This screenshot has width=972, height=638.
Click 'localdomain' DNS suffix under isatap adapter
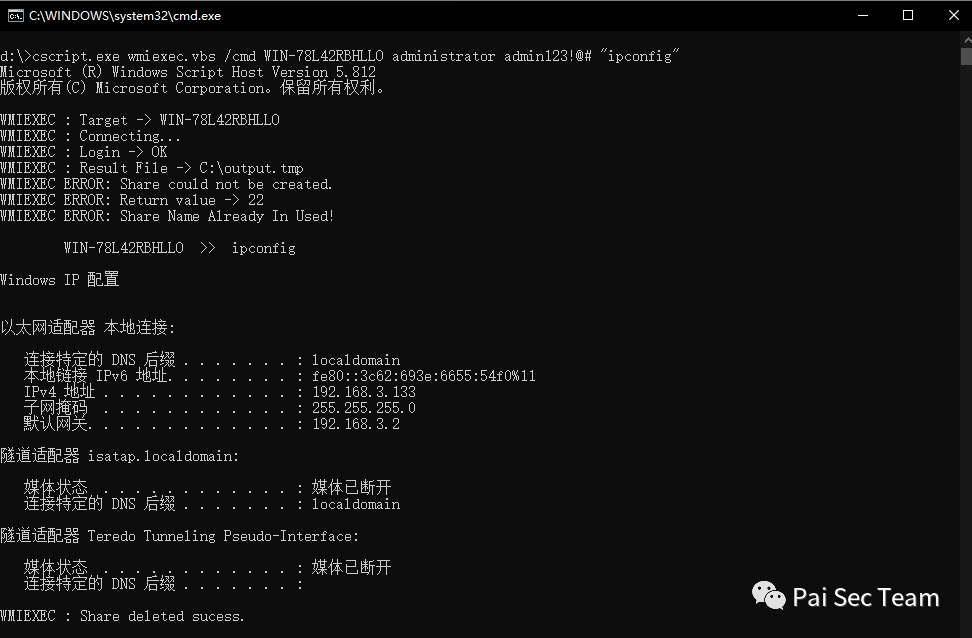(356, 504)
